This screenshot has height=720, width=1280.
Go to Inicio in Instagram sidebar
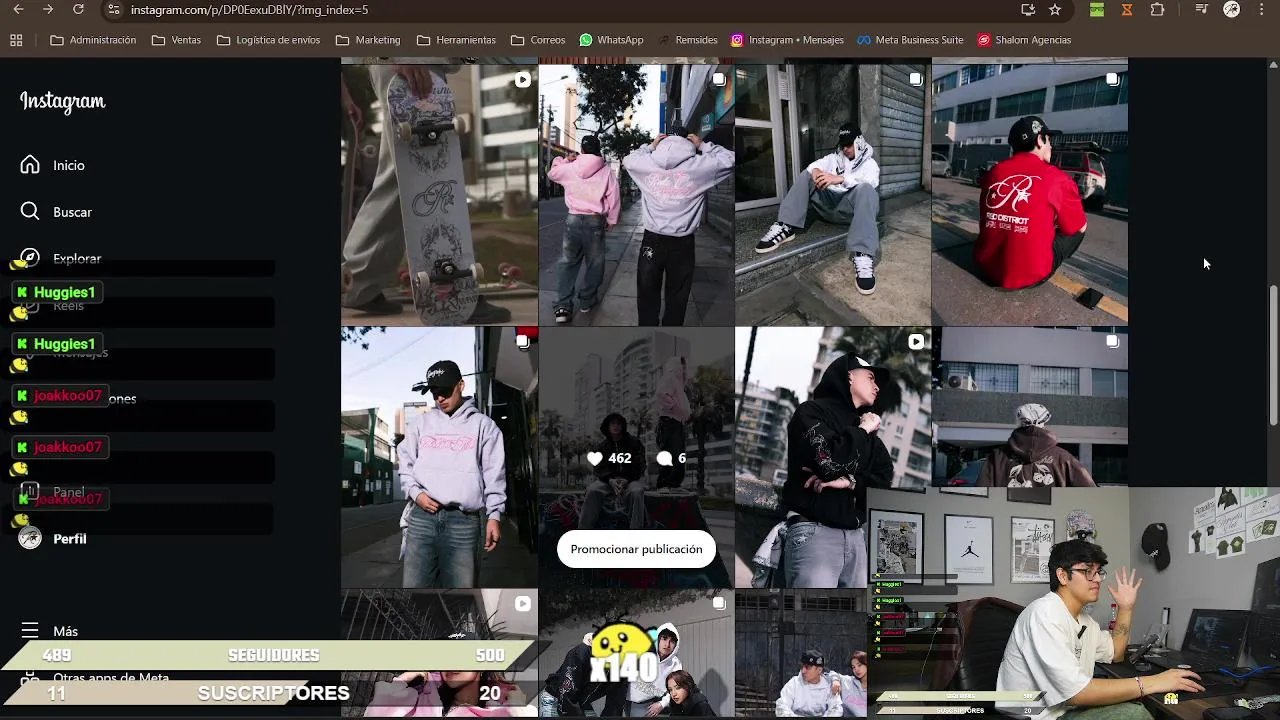click(69, 165)
